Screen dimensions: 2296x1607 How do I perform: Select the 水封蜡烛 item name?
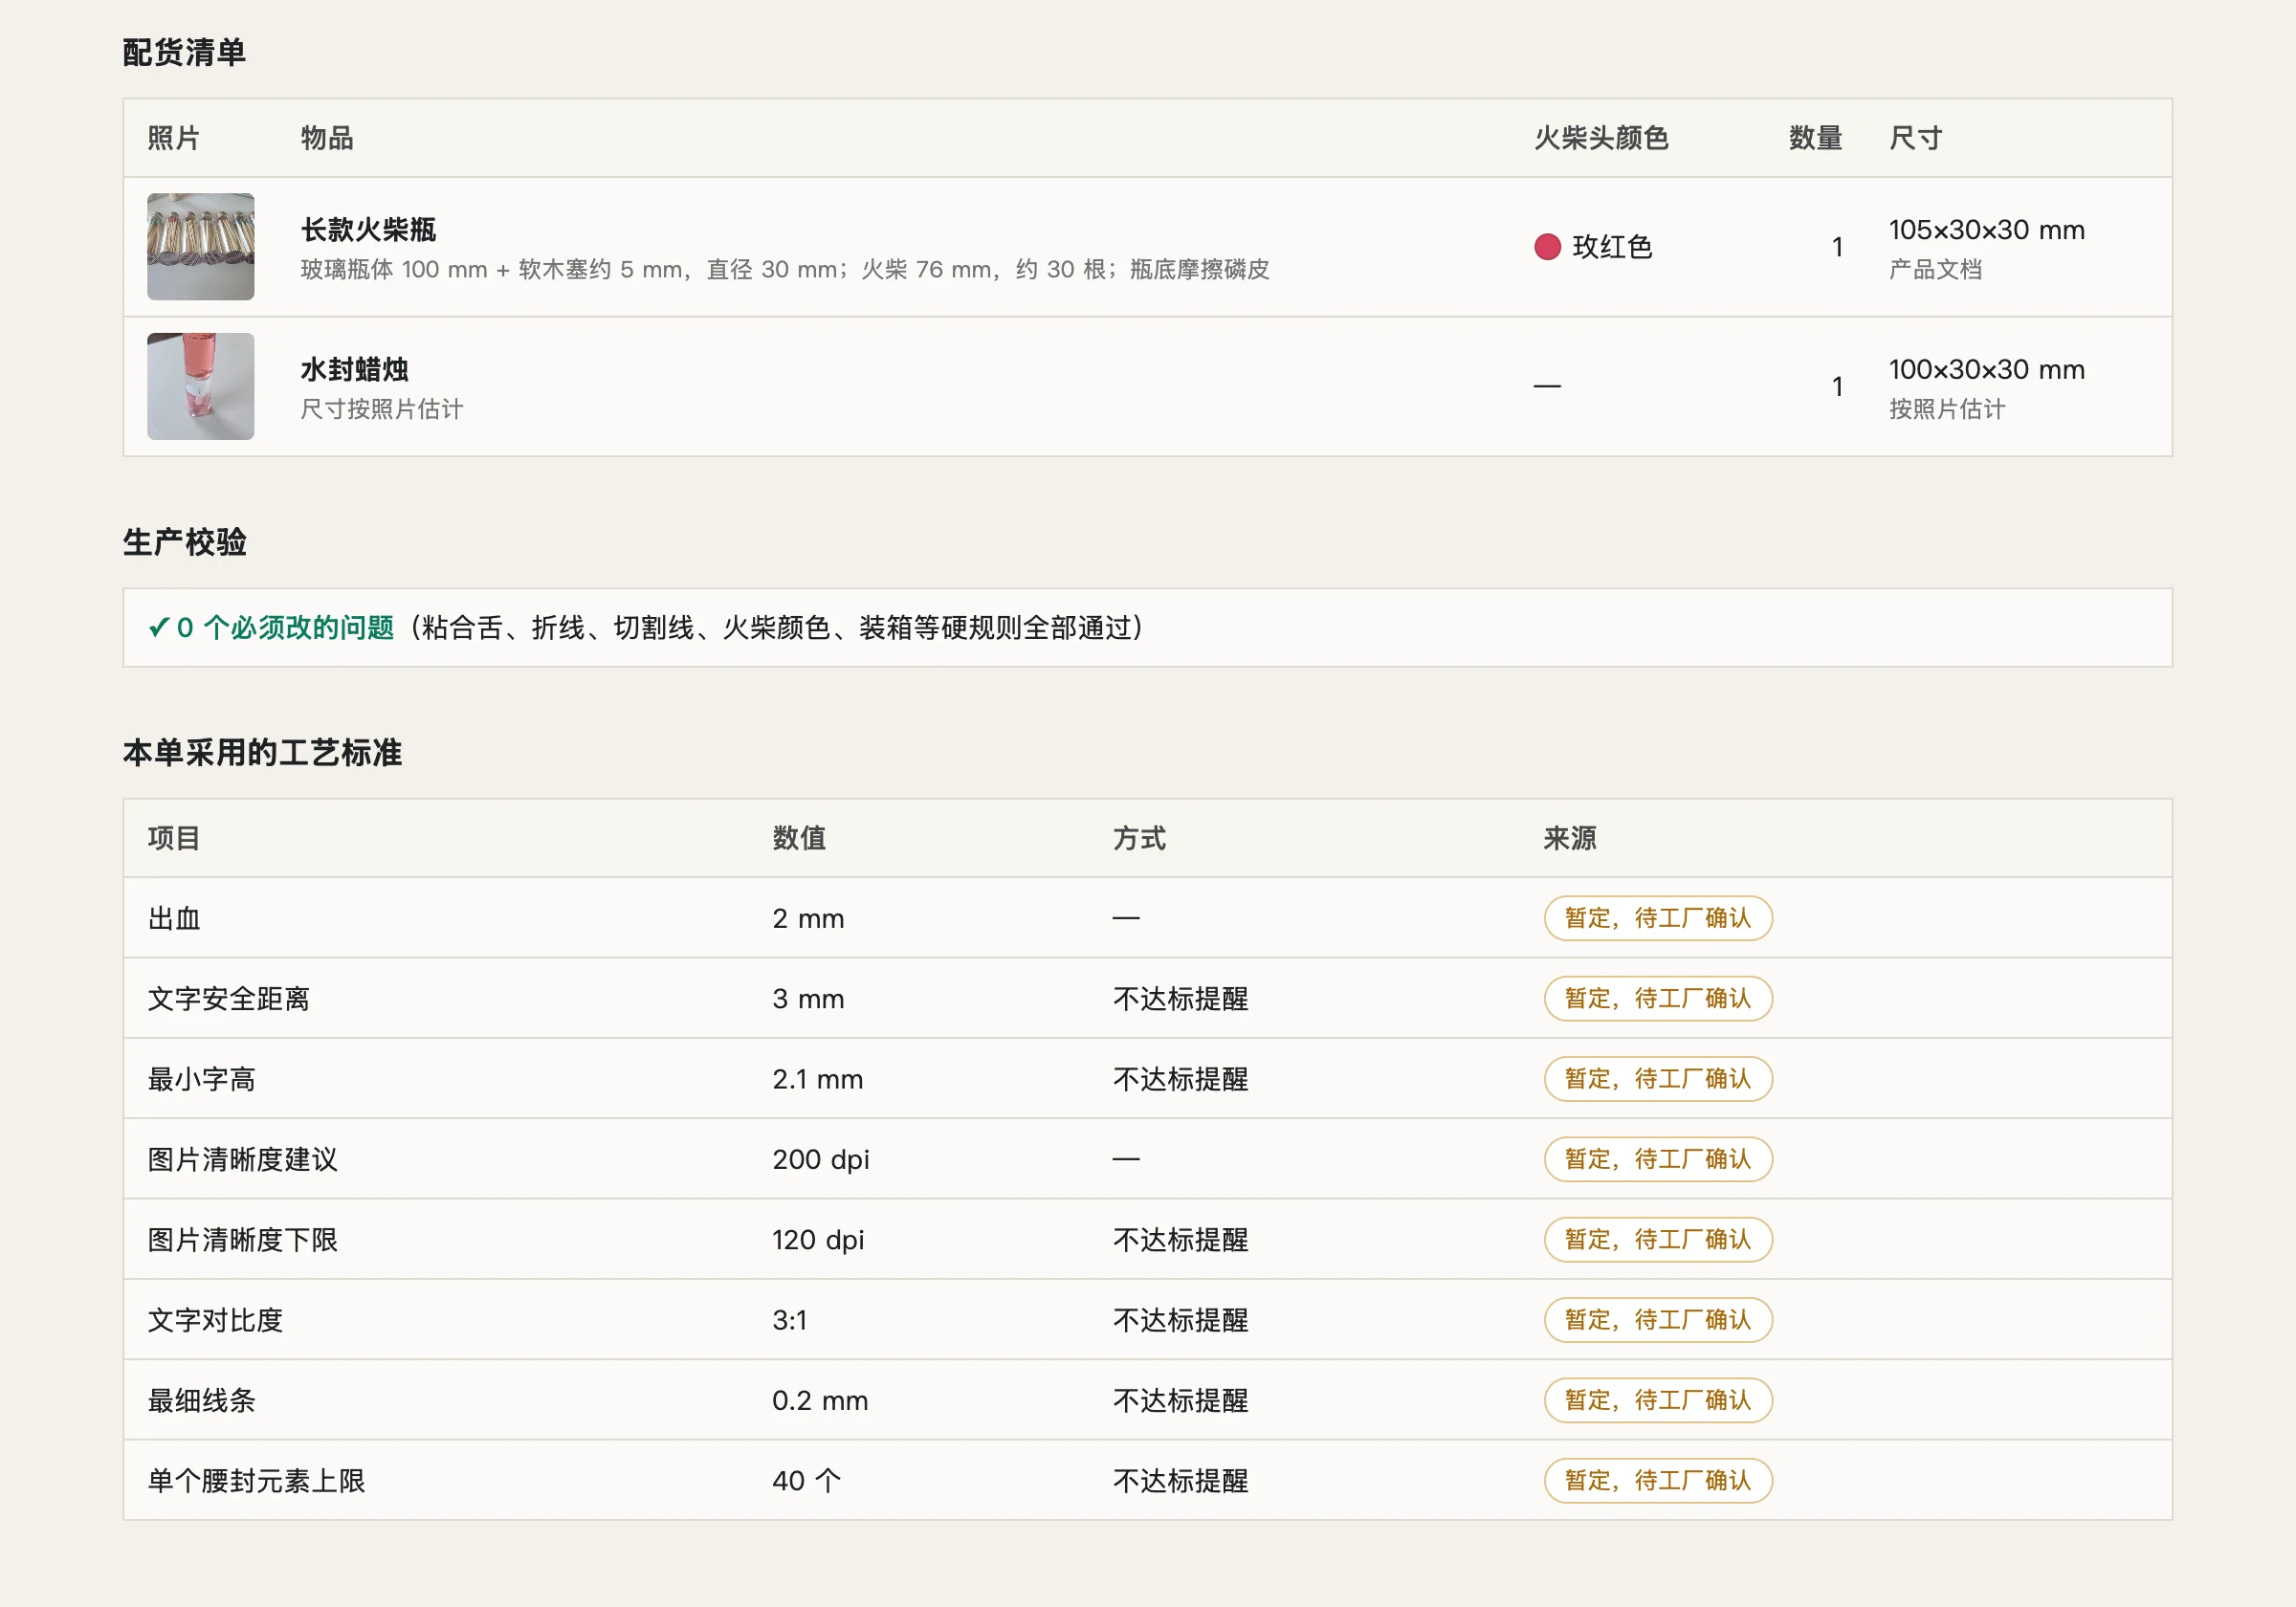pyautogui.click(x=354, y=370)
